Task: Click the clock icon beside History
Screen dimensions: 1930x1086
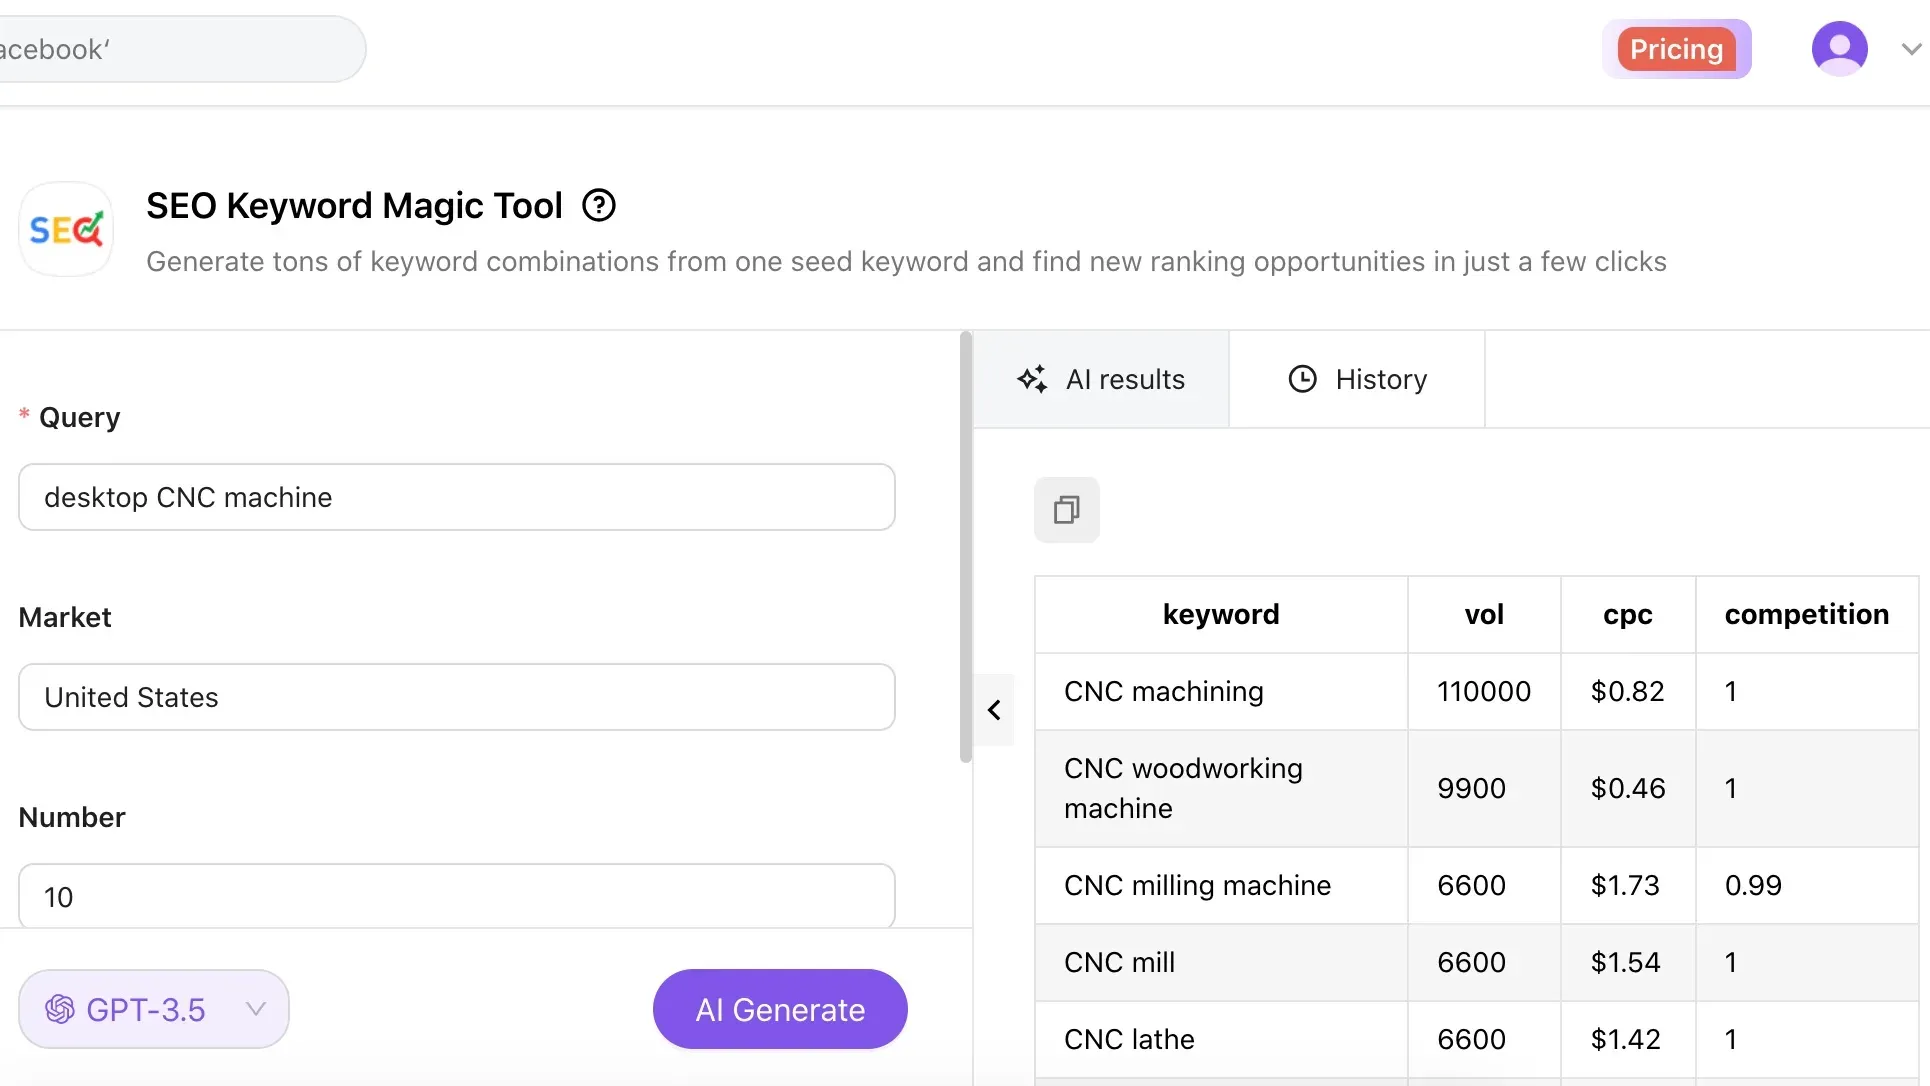Action: 1302,379
